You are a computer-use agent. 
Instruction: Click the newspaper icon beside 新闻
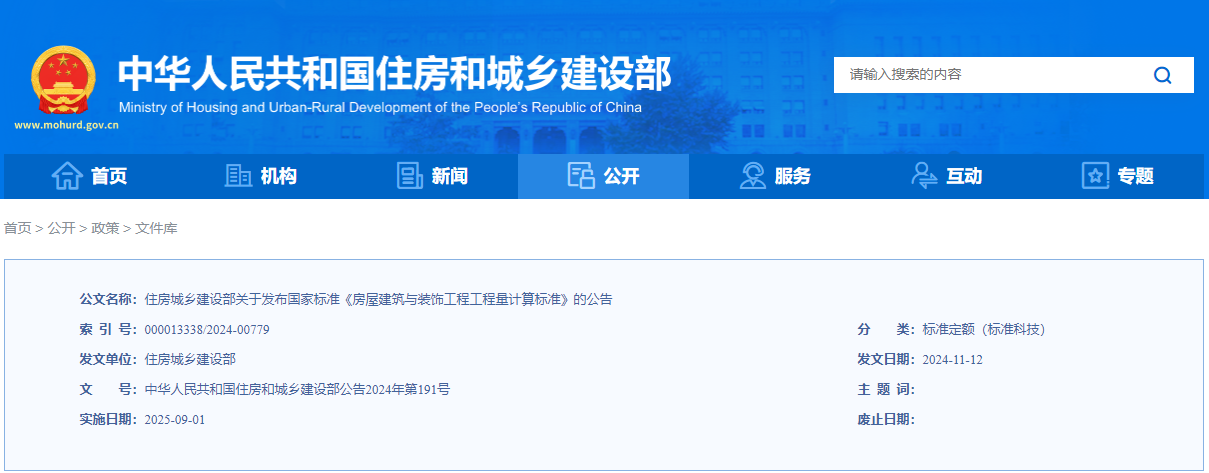tap(410, 176)
